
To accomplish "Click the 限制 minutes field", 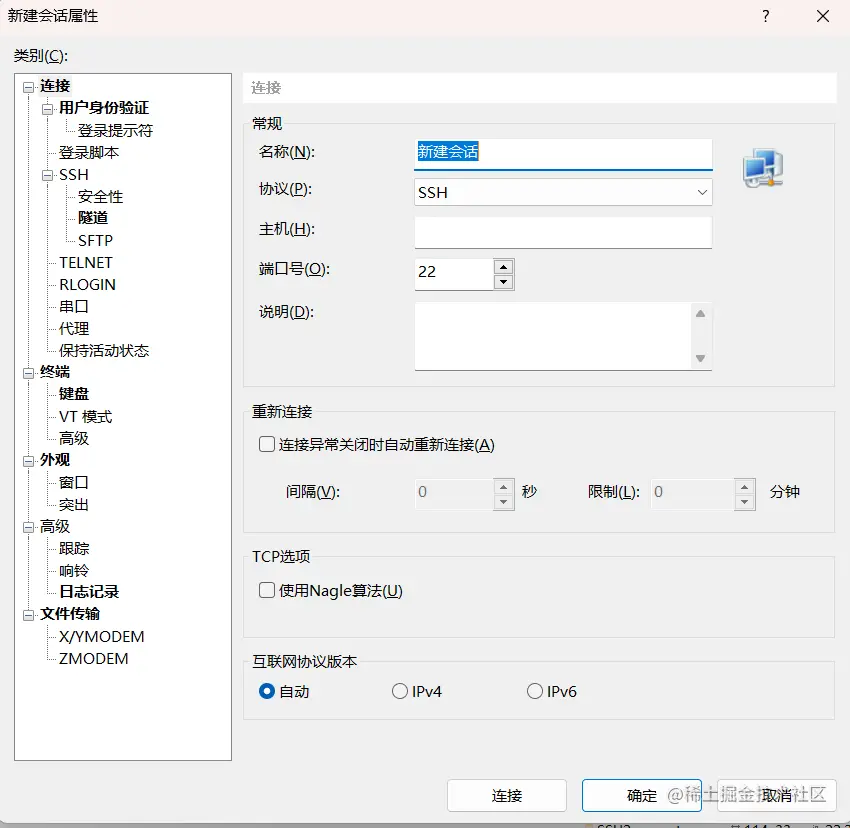I will coord(692,494).
